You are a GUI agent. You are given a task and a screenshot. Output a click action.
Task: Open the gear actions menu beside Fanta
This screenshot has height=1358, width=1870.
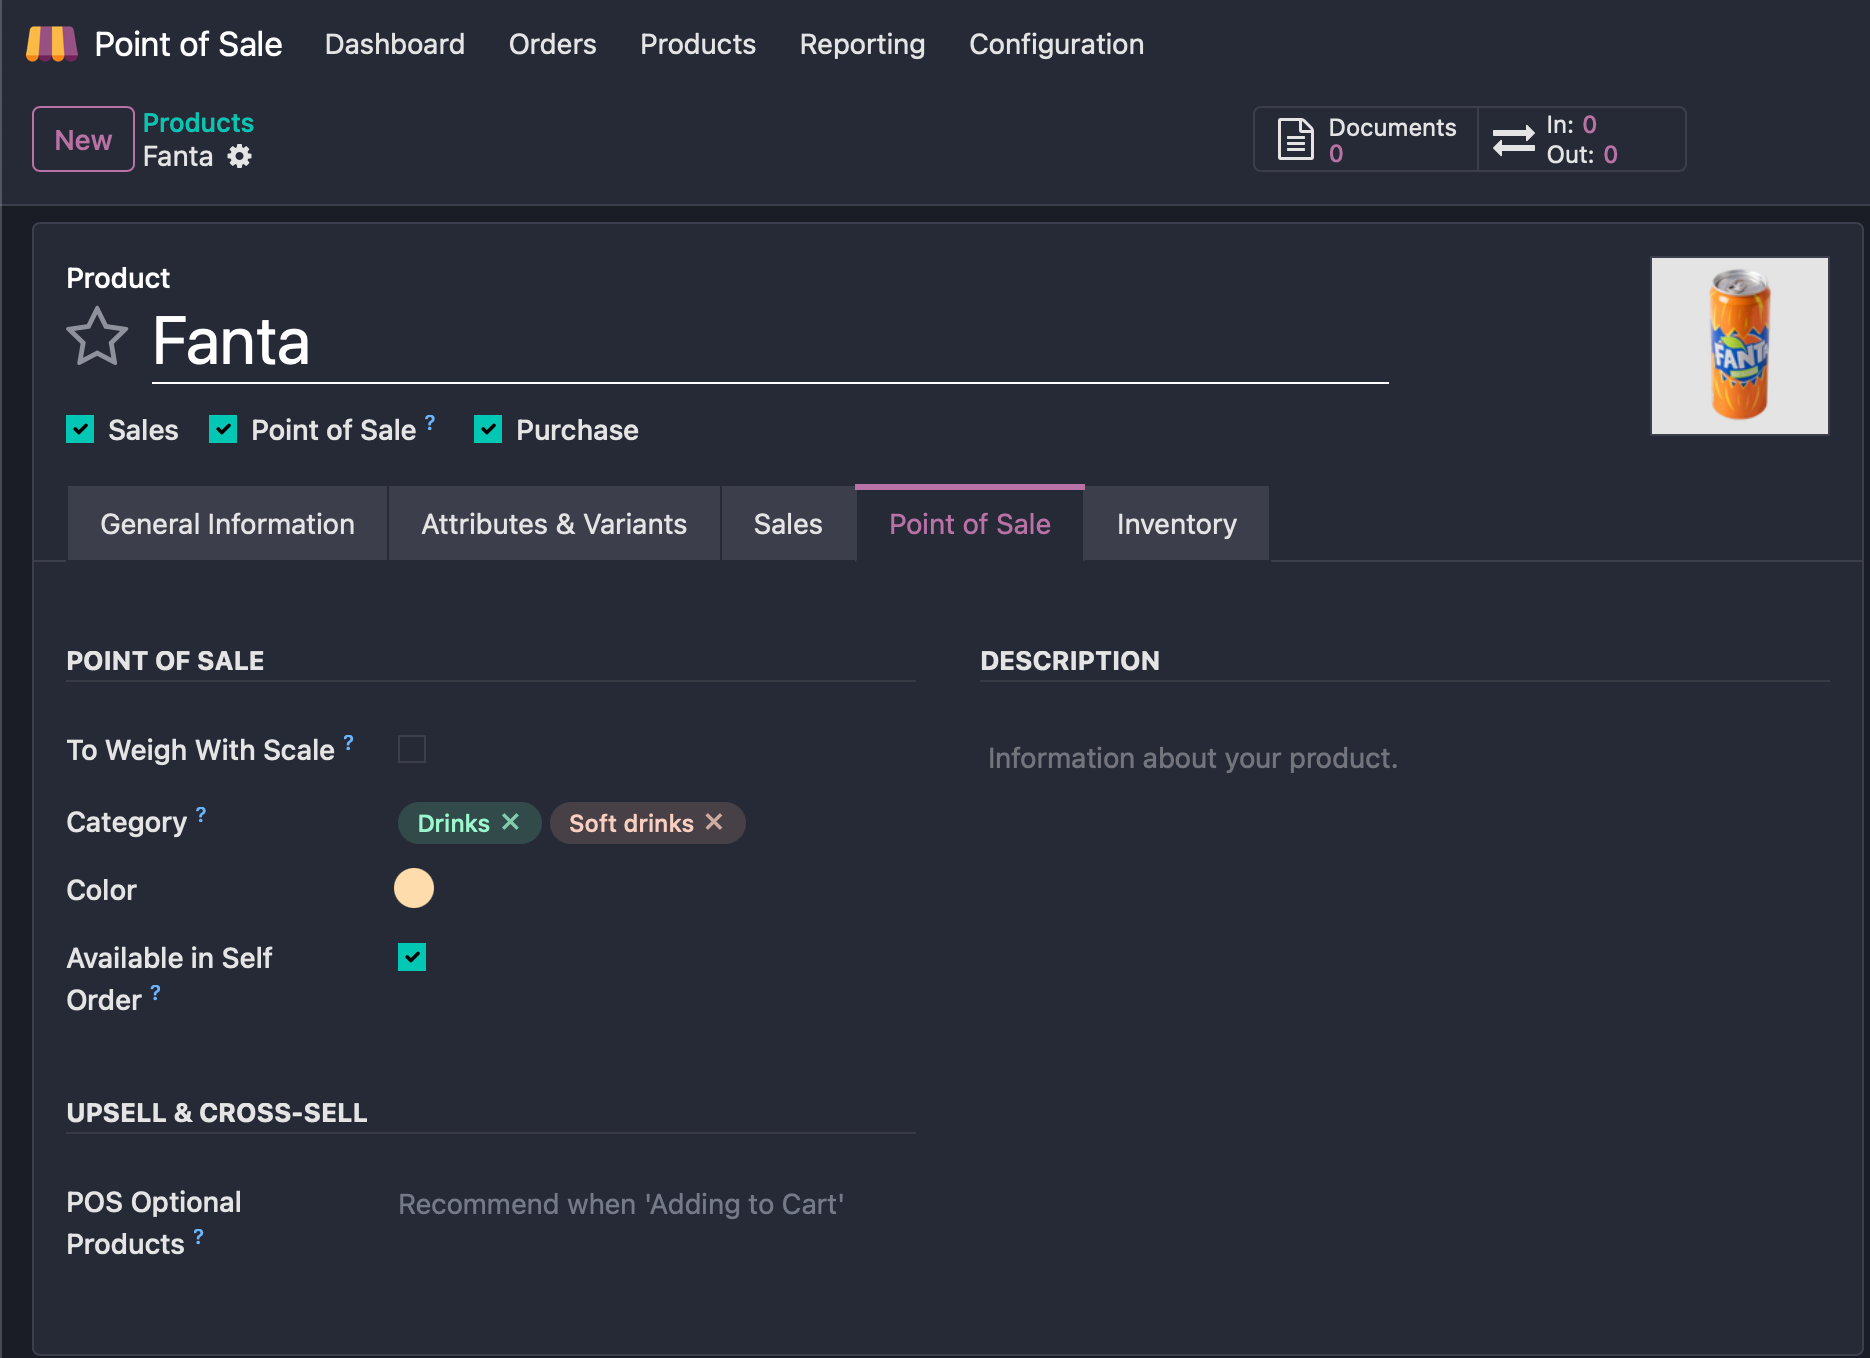point(239,156)
